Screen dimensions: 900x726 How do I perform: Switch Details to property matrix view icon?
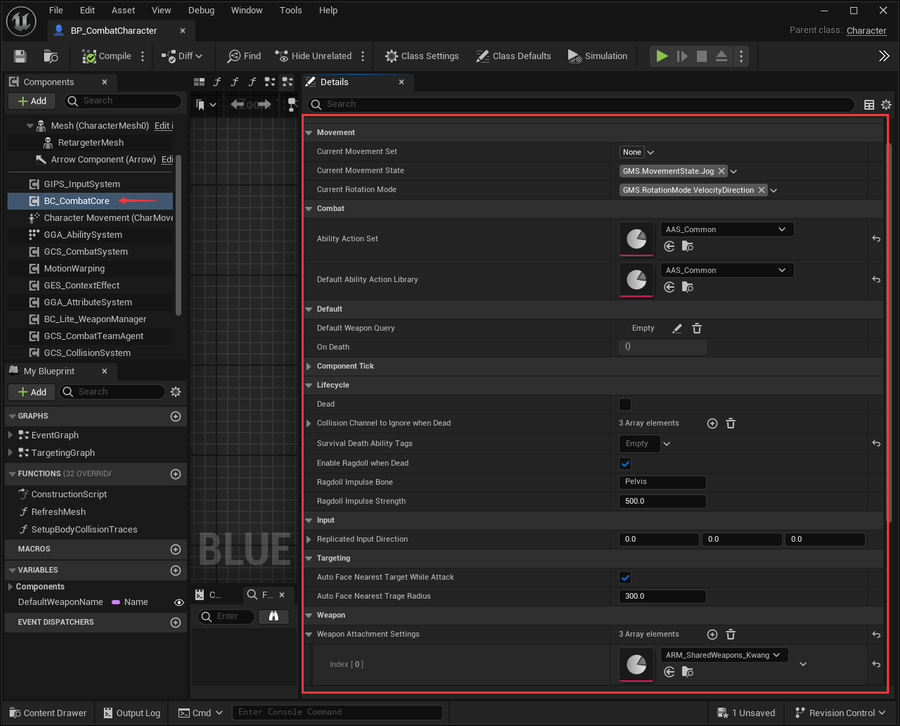[x=869, y=104]
